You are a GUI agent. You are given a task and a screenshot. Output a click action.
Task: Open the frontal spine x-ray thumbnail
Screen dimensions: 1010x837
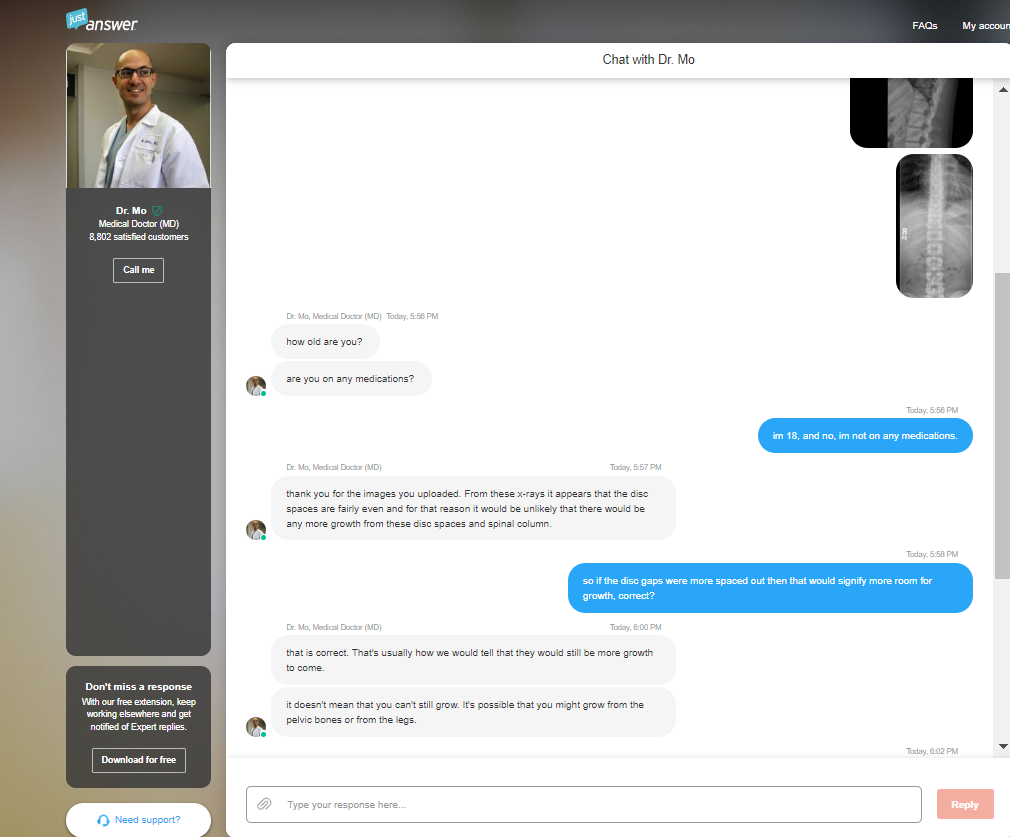pyautogui.click(x=934, y=226)
